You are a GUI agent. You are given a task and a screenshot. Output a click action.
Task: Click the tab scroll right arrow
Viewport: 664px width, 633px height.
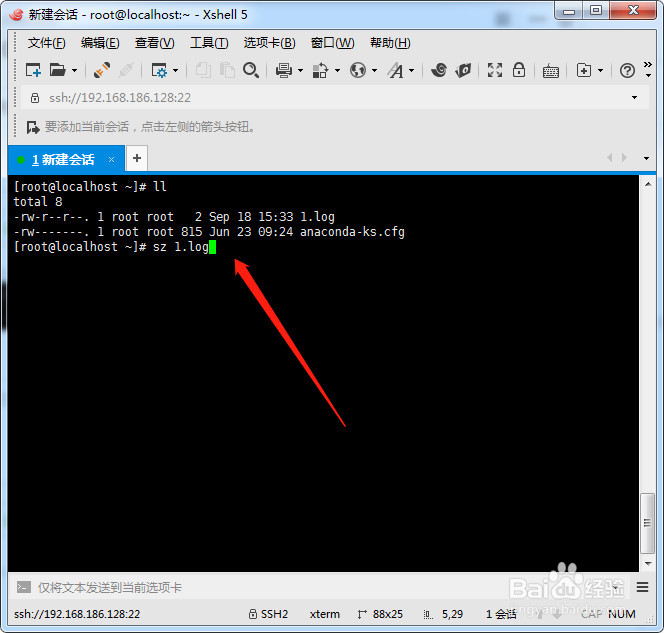click(x=624, y=158)
